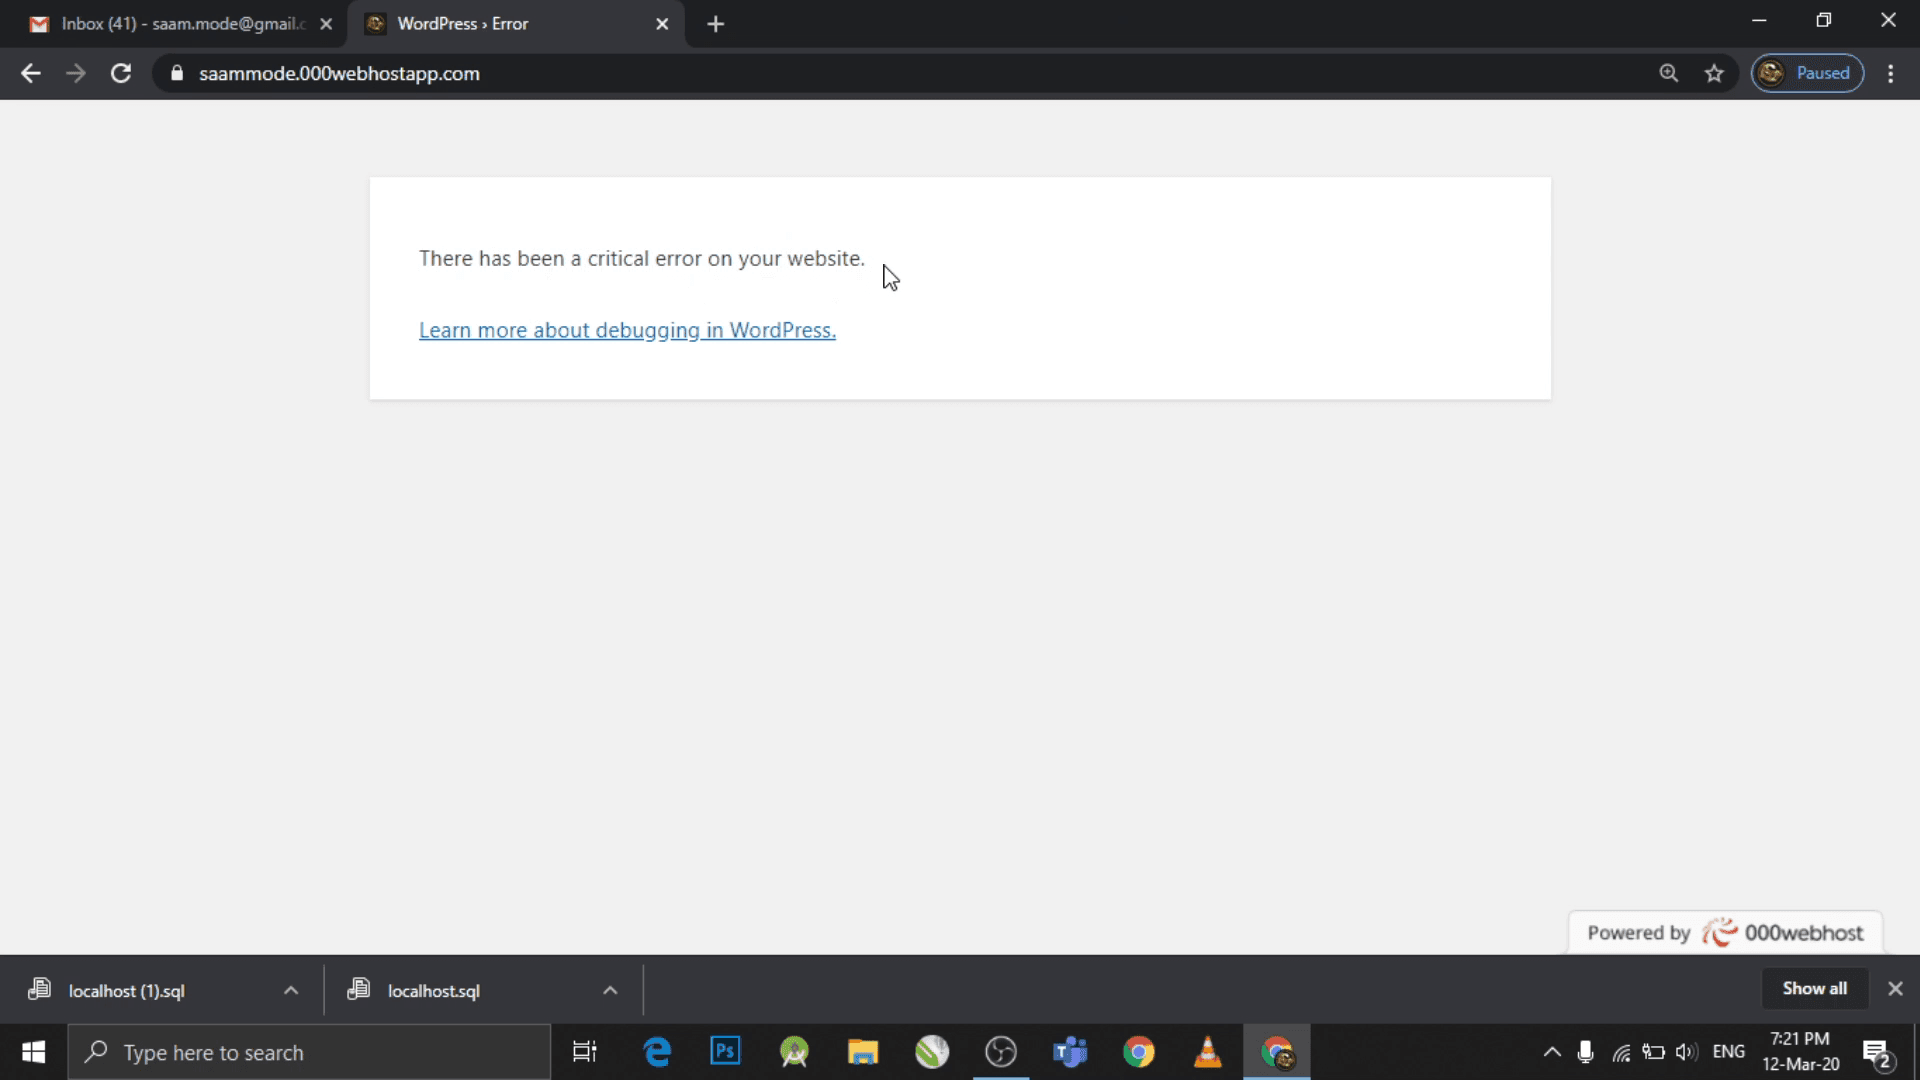
Task: Click the microphone tray icon
Action: point(1585,1052)
